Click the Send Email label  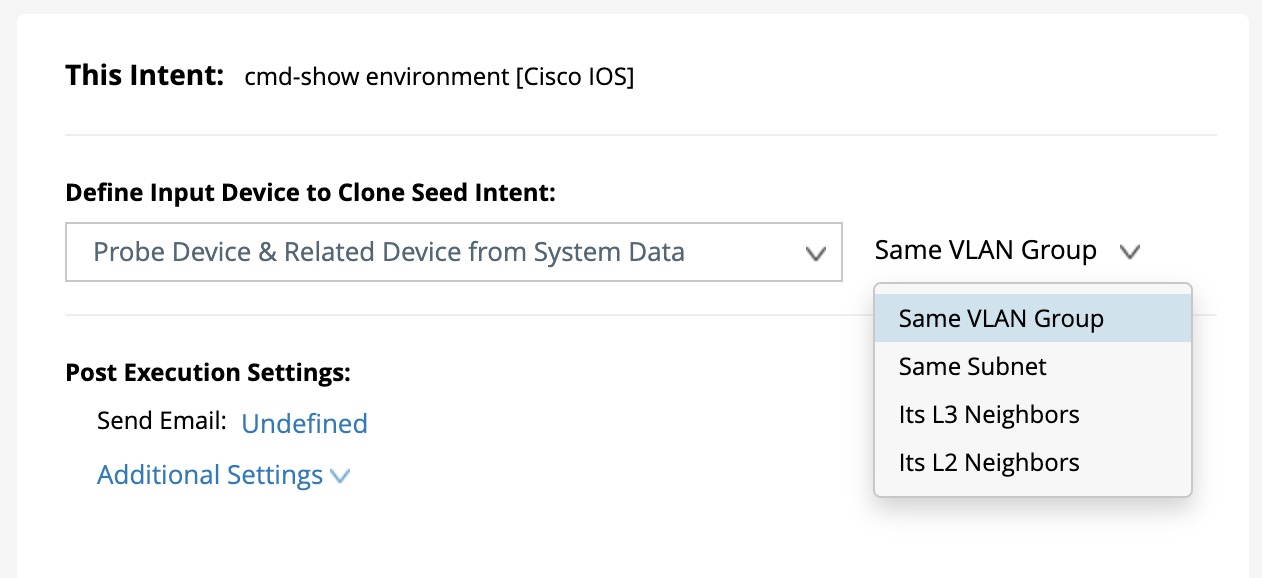coord(162,421)
